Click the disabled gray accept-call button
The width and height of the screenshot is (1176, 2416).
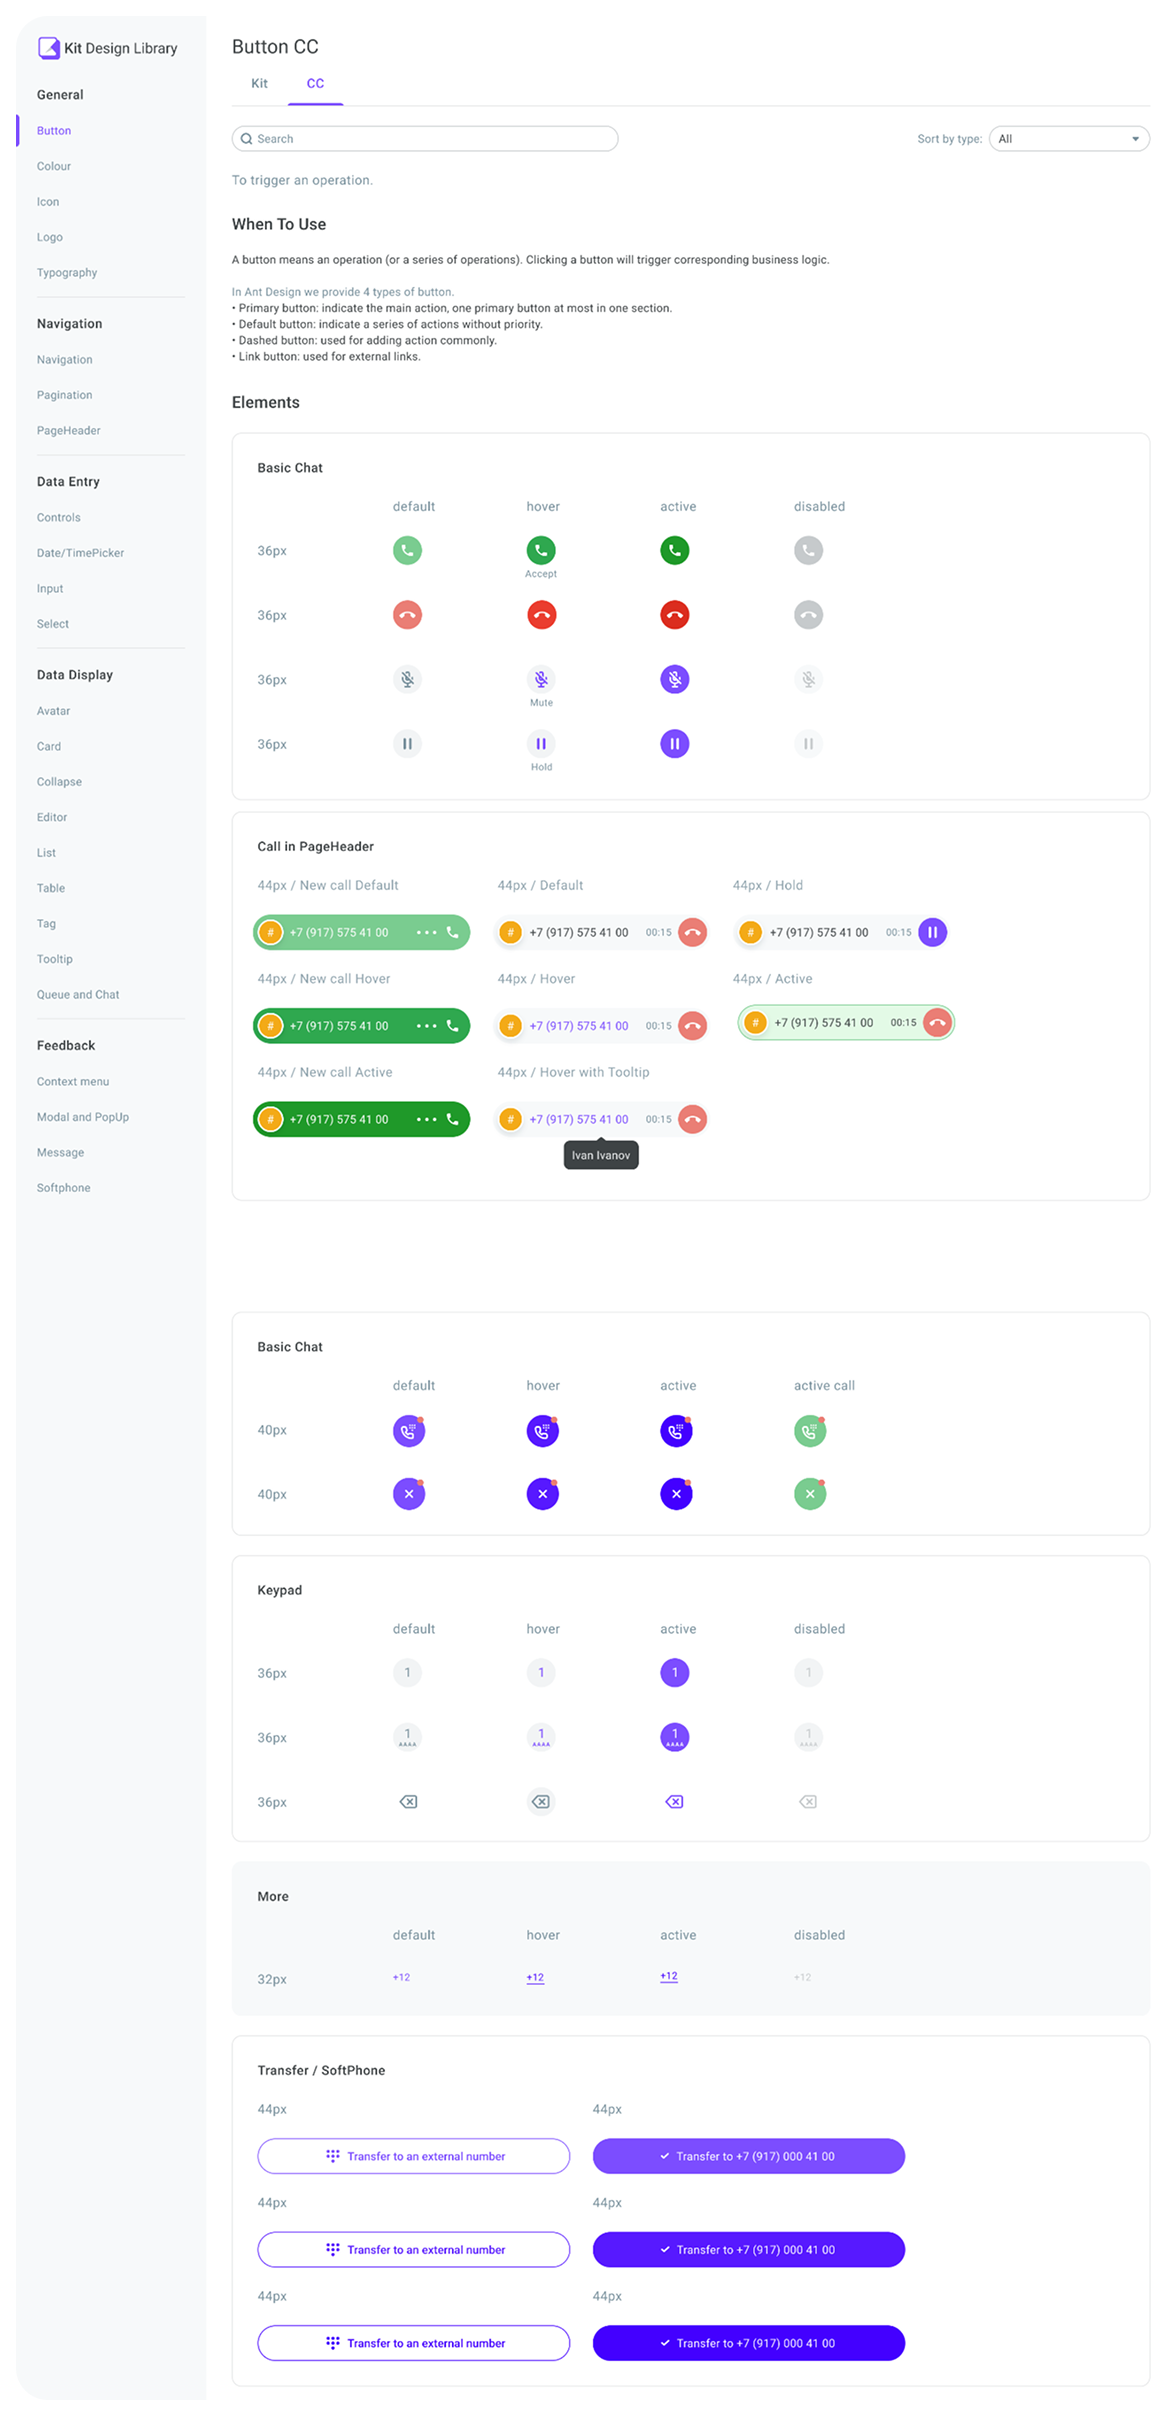tap(808, 550)
